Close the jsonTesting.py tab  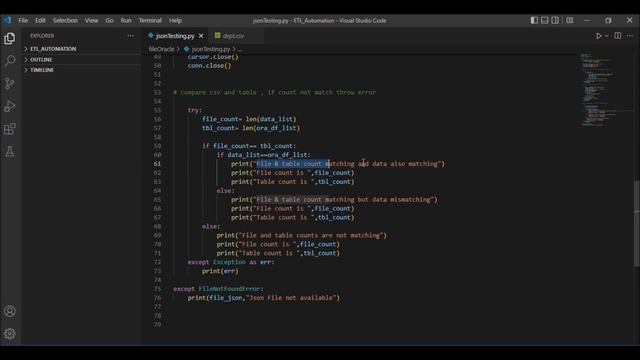(201, 36)
